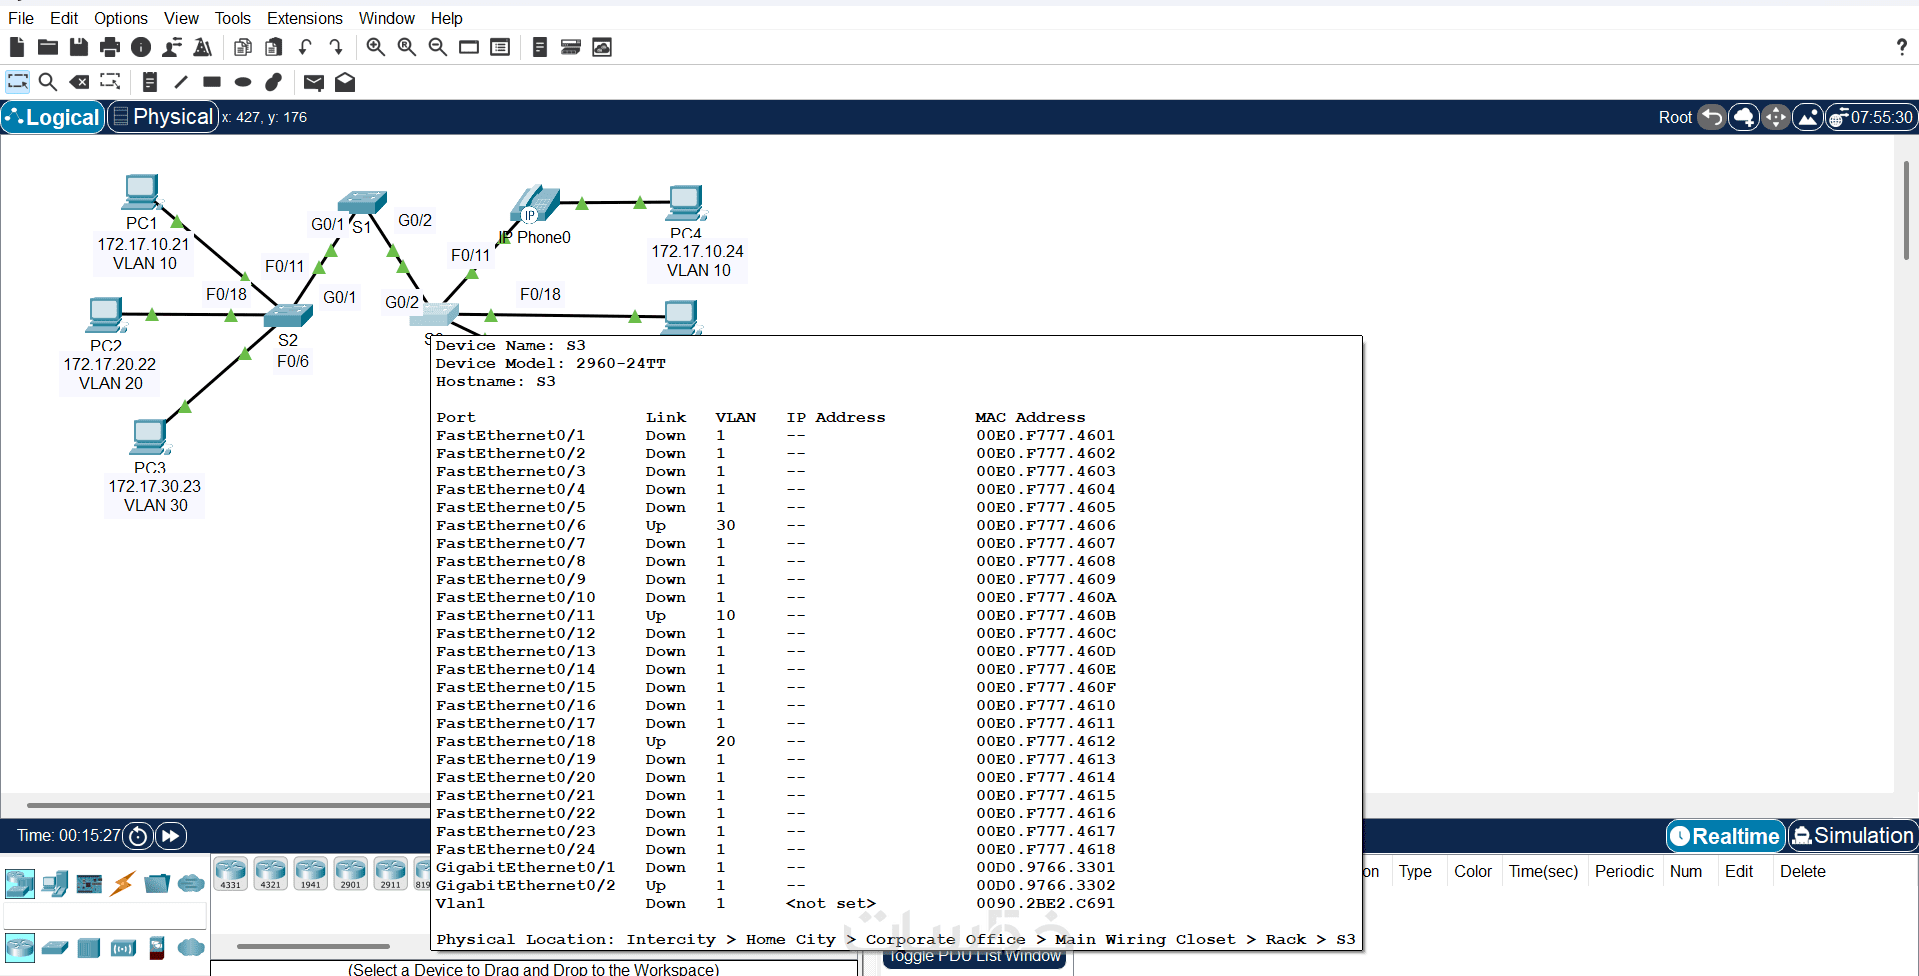The width and height of the screenshot is (1919, 976).
Task: Open the Tools menu
Action: click(x=233, y=18)
